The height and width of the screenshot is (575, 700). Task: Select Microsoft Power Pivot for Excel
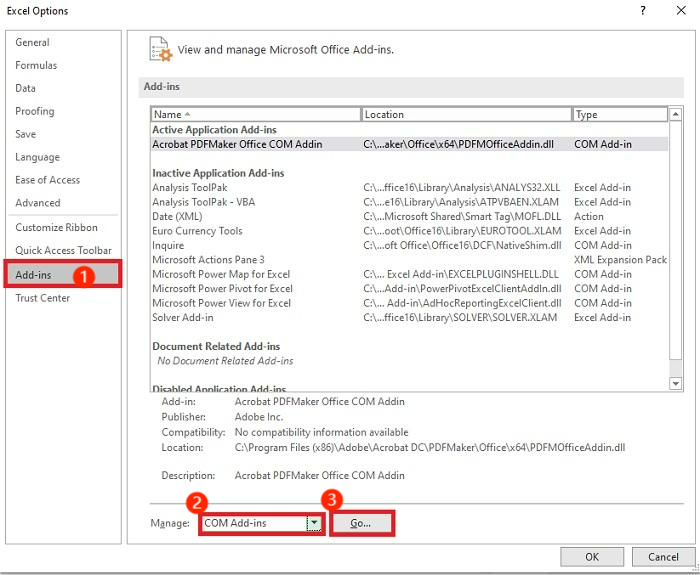coord(221,289)
